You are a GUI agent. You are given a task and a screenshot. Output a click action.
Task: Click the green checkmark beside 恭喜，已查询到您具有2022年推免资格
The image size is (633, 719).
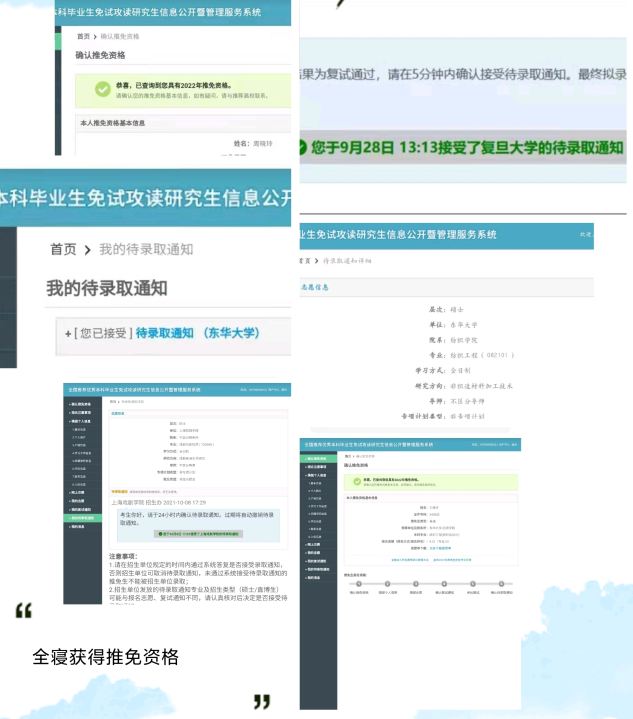(x=103, y=89)
